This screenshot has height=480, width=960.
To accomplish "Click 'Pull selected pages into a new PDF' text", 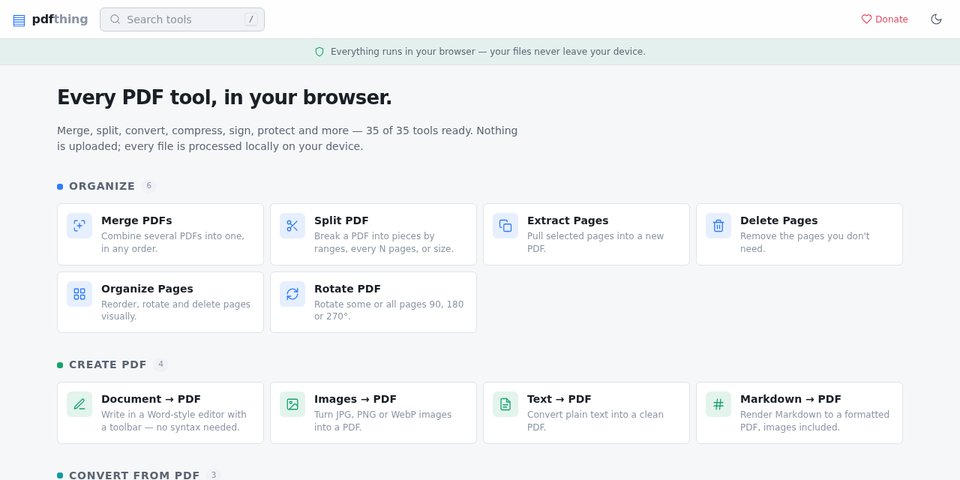I will click(595, 242).
